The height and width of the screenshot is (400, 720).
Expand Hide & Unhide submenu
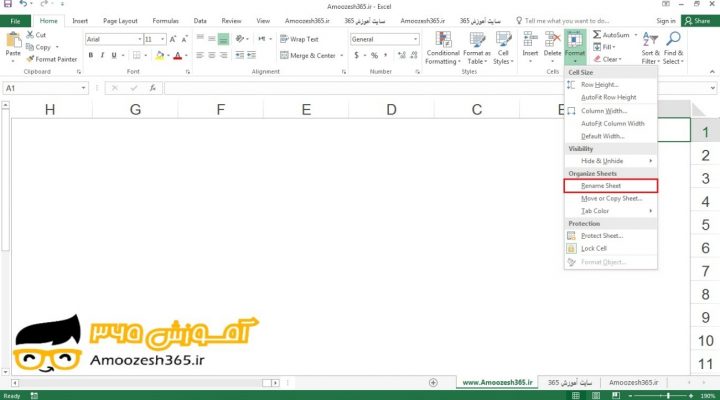click(x=611, y=161)
